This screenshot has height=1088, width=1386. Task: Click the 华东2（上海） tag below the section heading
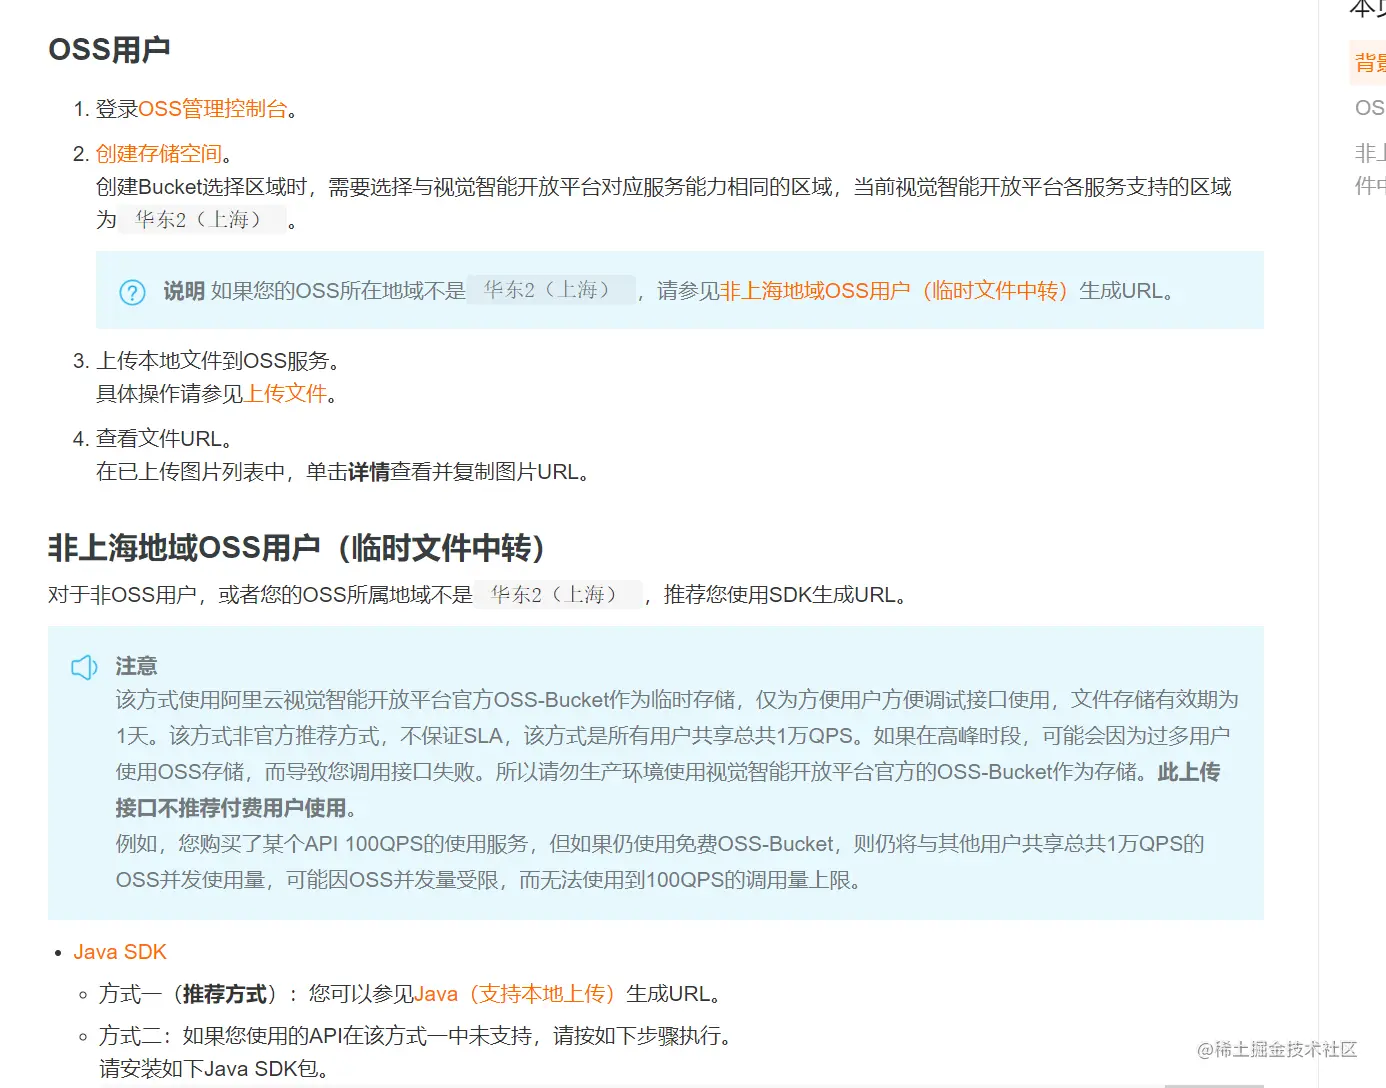click(x=559, y=594)
